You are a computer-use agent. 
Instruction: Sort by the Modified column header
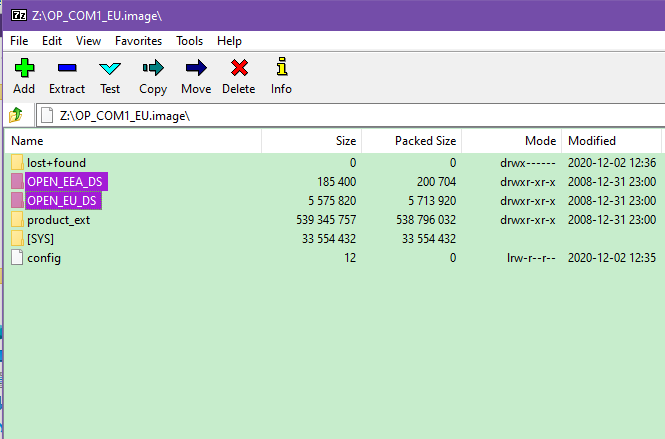612,141
